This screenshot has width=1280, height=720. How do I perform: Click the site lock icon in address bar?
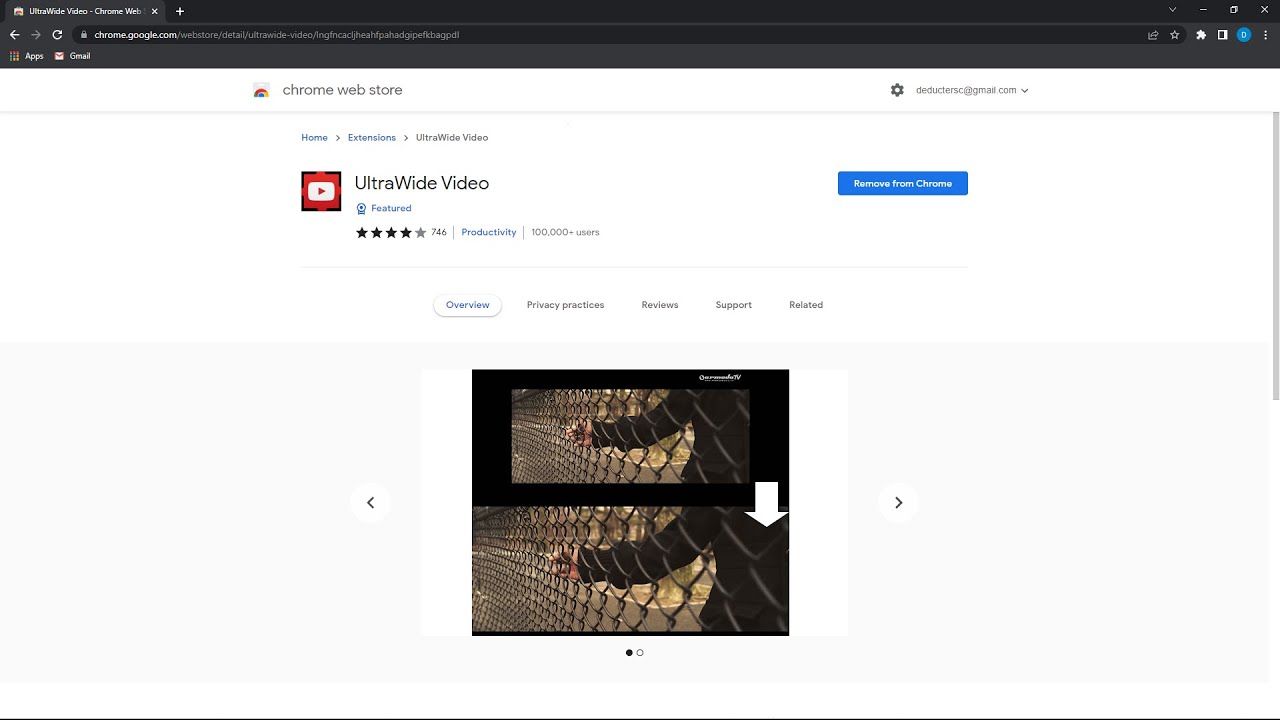(x=84, y=34)
